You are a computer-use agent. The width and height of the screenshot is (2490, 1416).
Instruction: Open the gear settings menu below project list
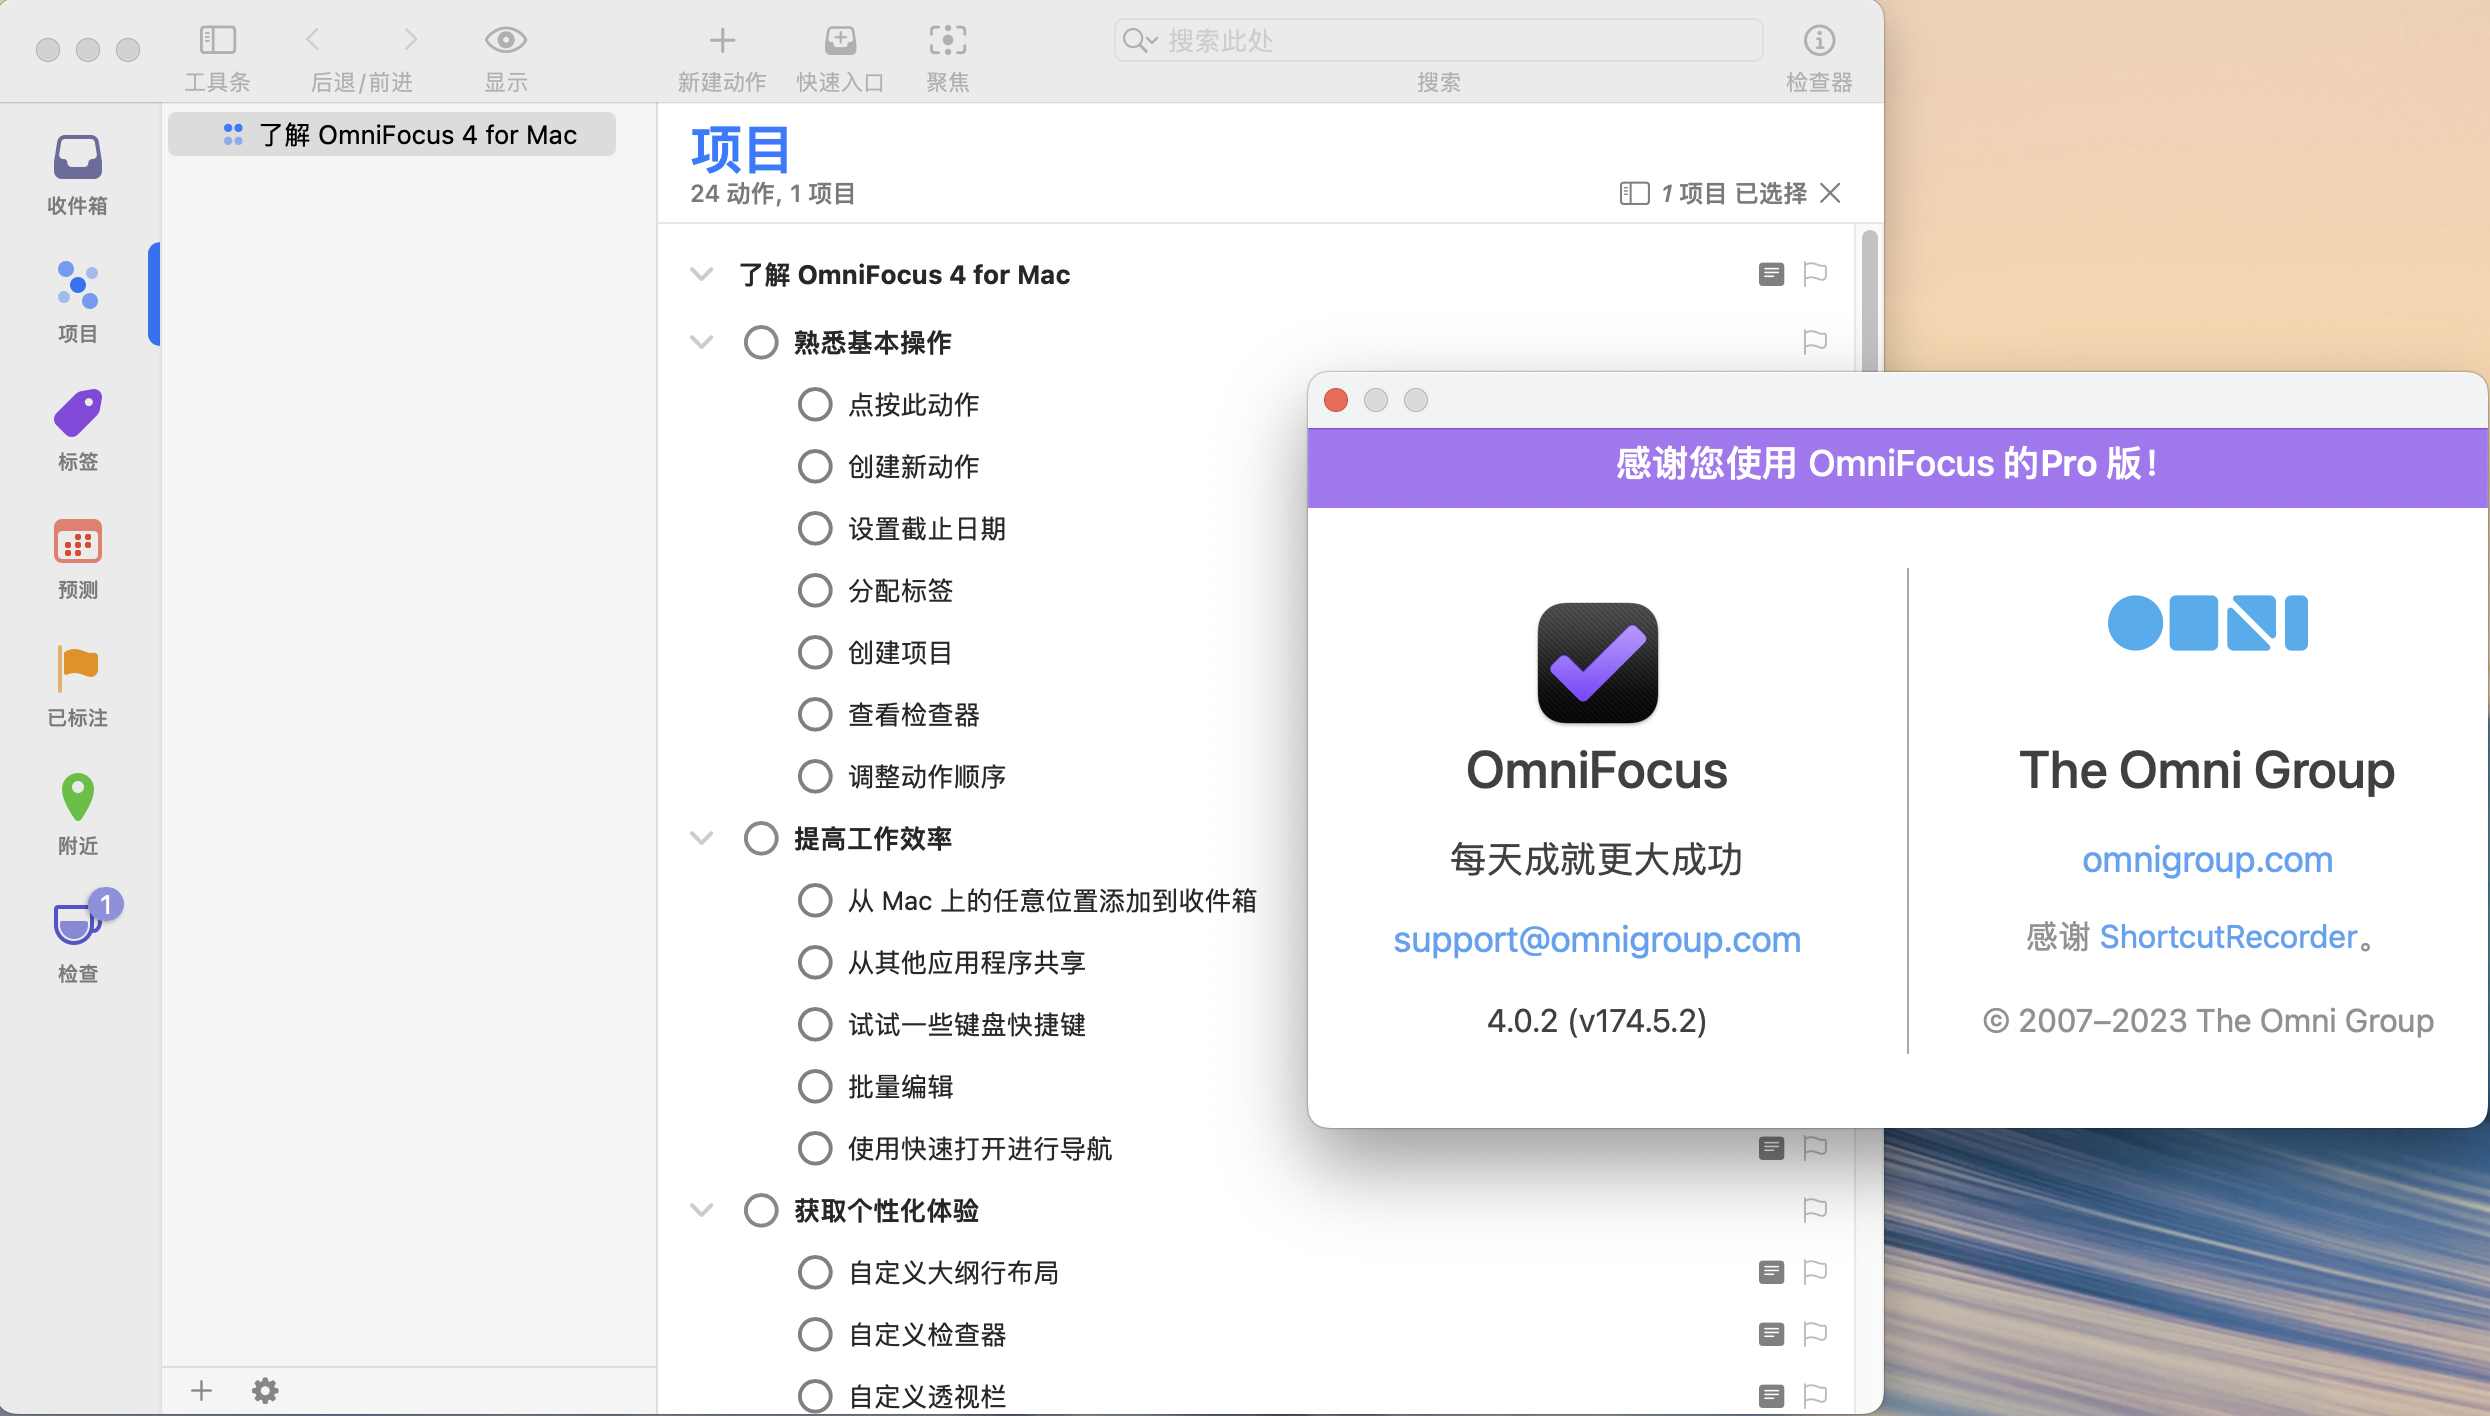265,1391
